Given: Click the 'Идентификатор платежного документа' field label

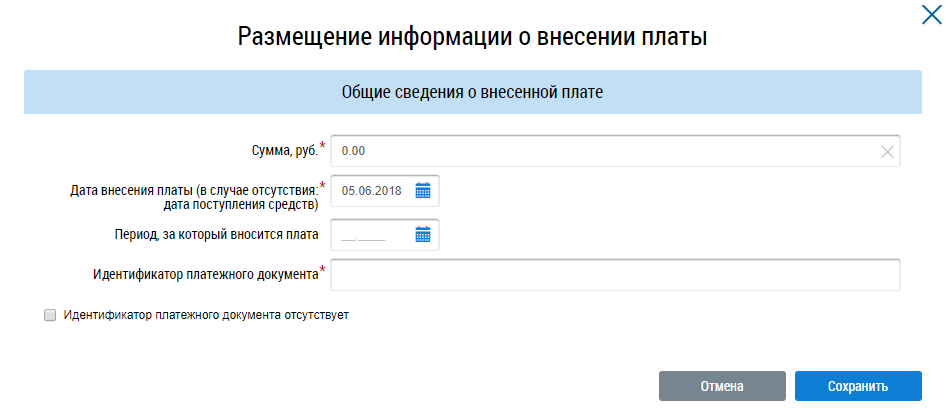Looking at the screenshot, I should tap(206, 275).
